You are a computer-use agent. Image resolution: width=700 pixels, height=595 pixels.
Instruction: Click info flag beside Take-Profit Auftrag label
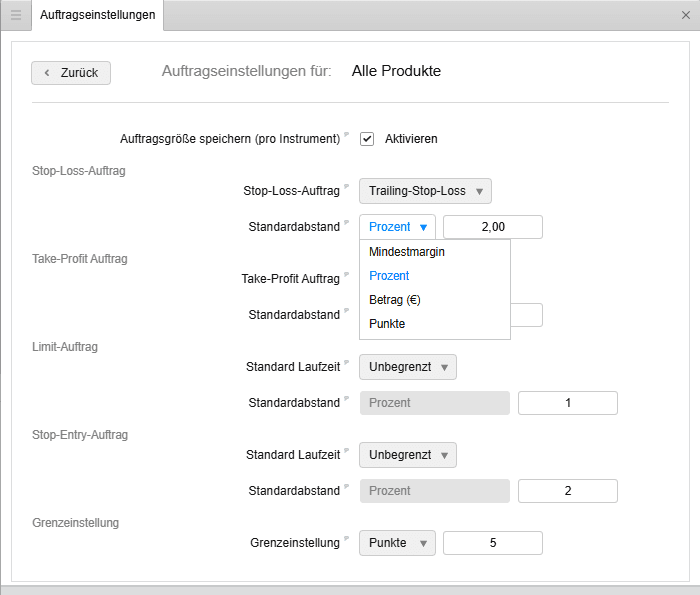pyautogui.click(x=348, y=276)
